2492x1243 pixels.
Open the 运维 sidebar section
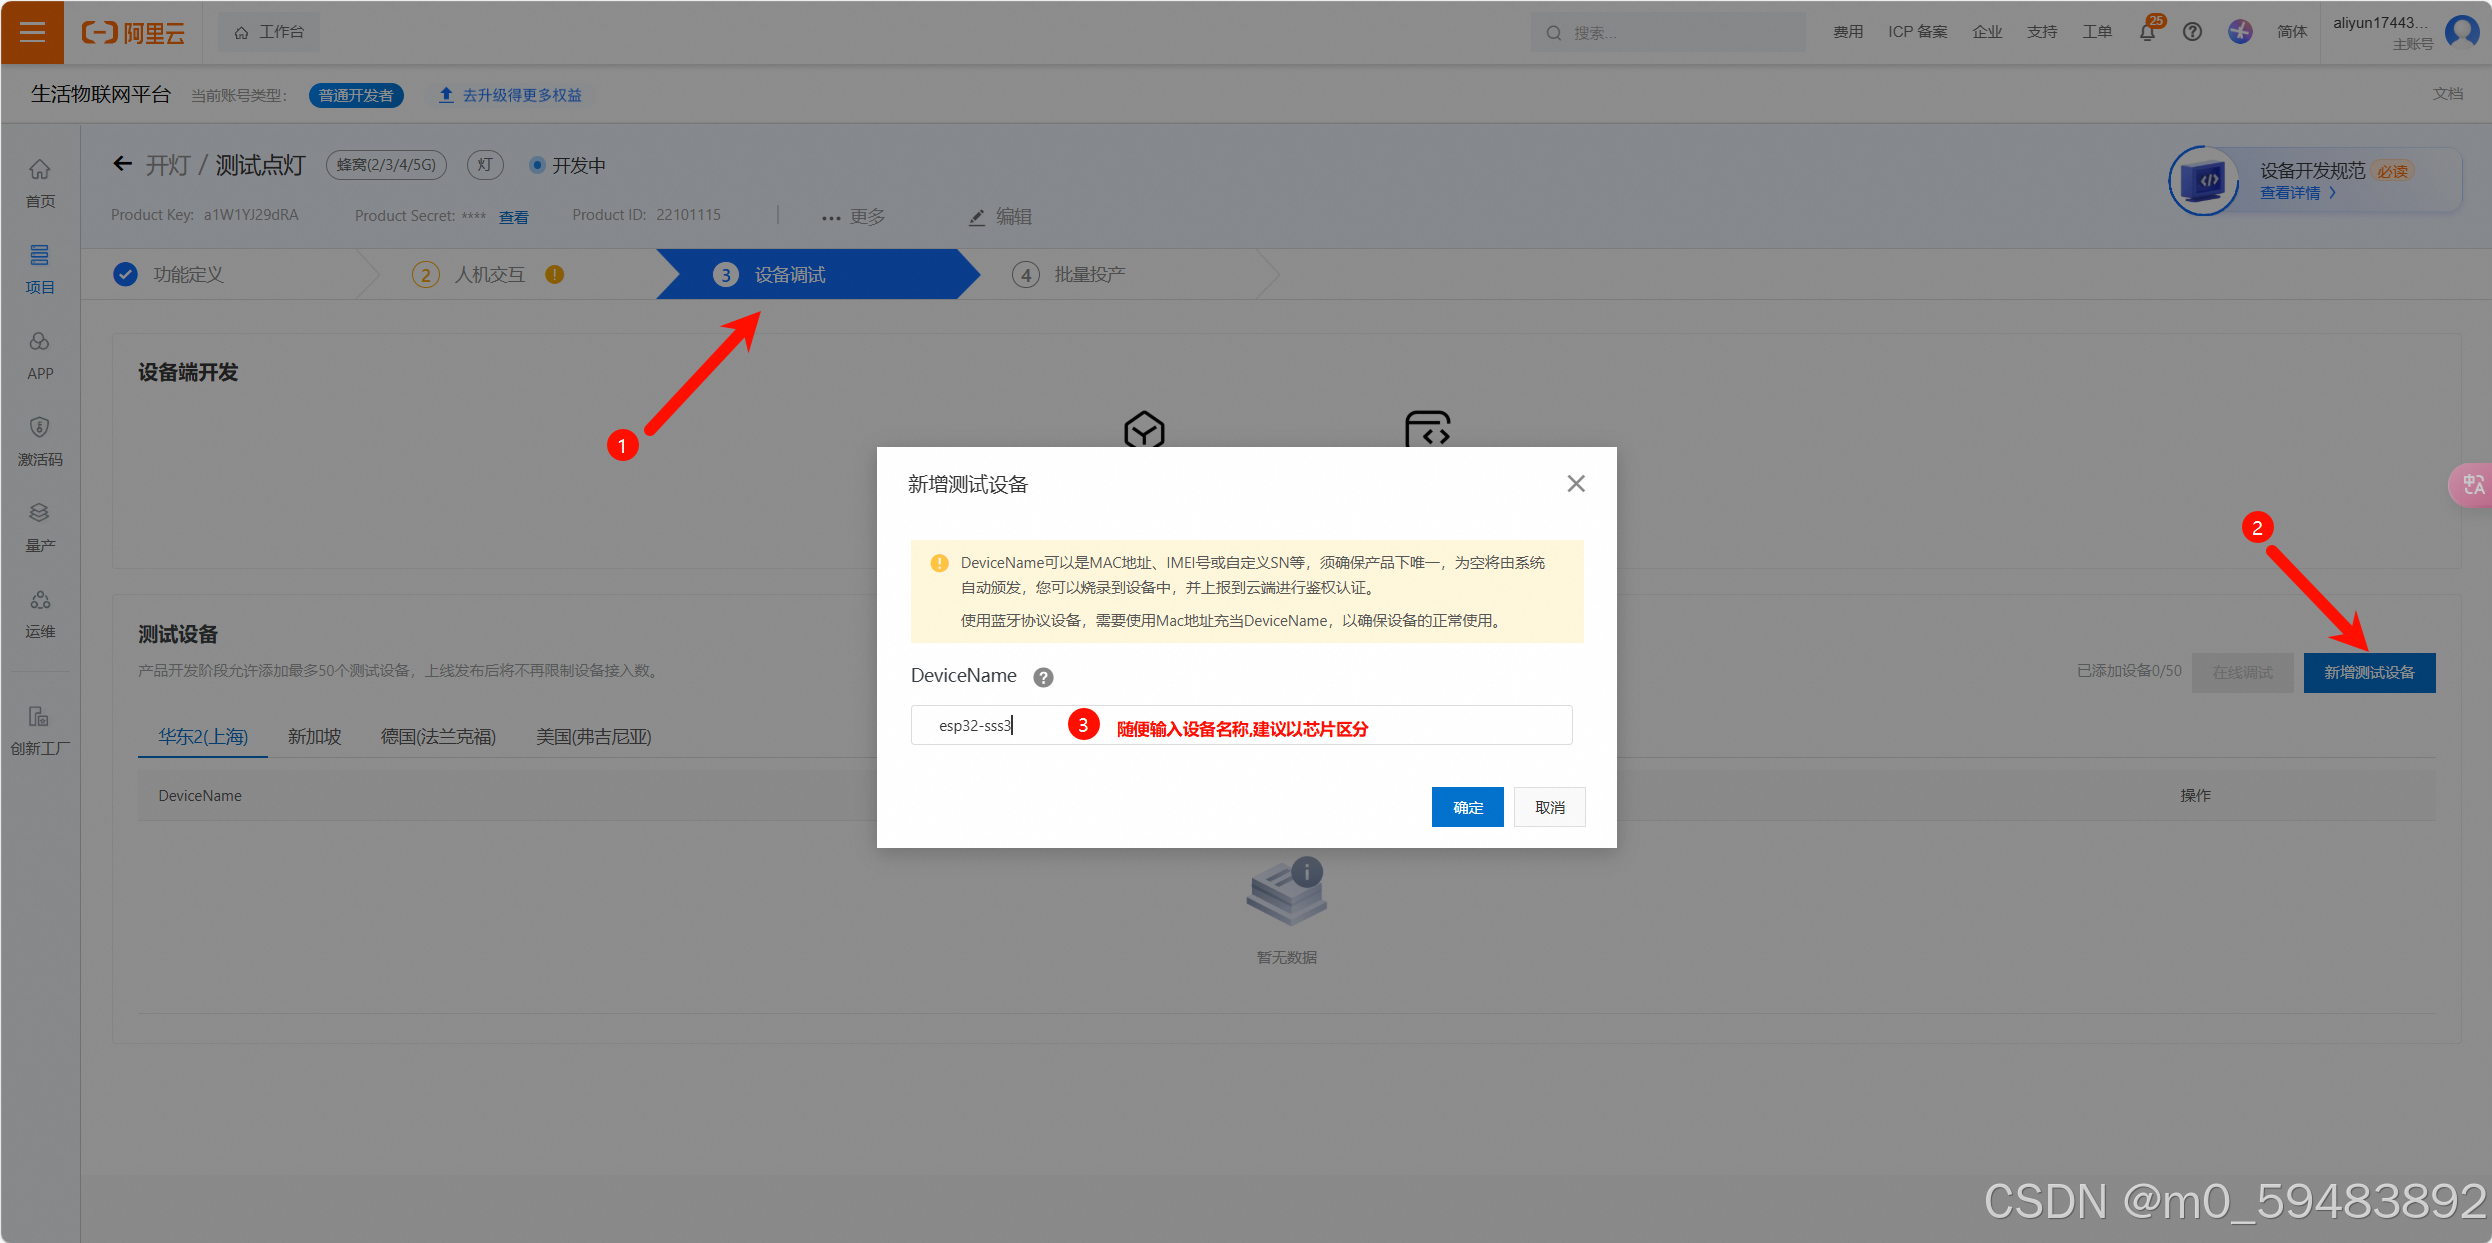click(x=40, y=613)
